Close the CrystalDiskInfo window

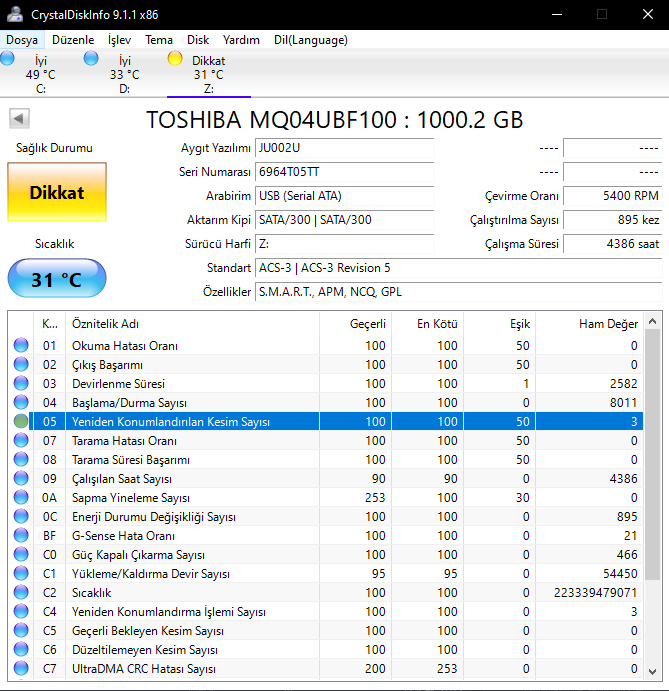[647, 15]
